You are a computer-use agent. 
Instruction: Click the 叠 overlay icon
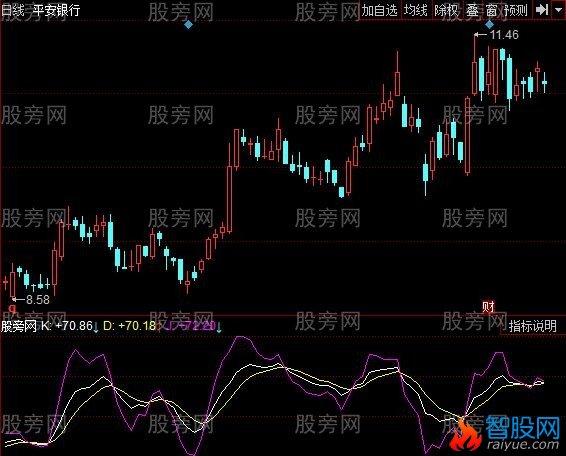472,10
